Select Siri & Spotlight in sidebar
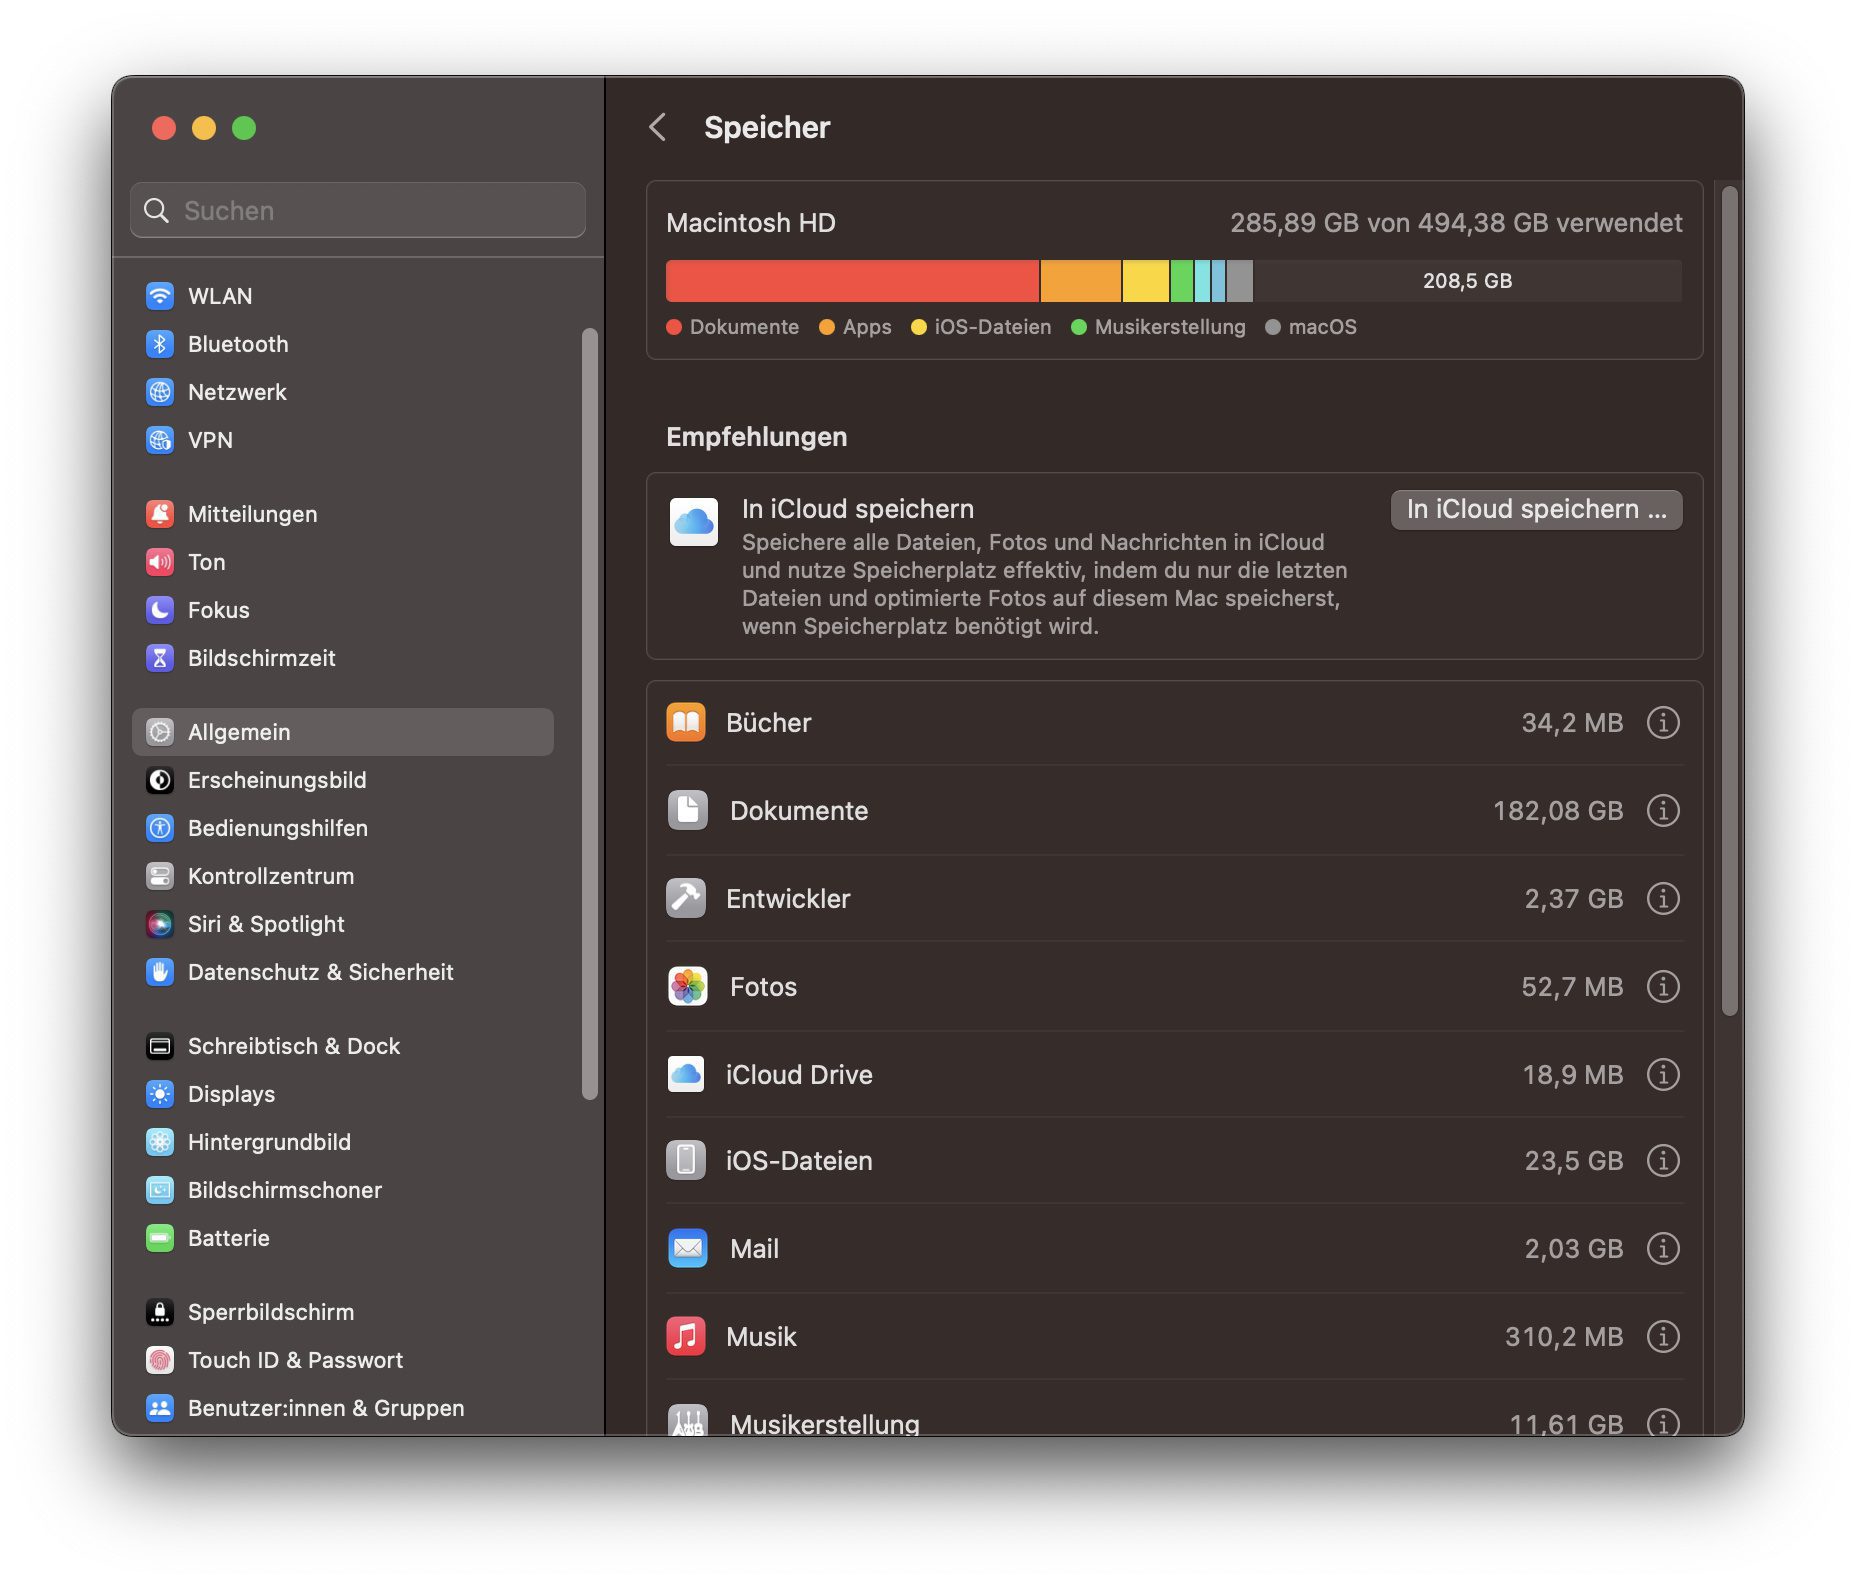The width and height of the screenshot is (1856, 1584). [265, 924]
